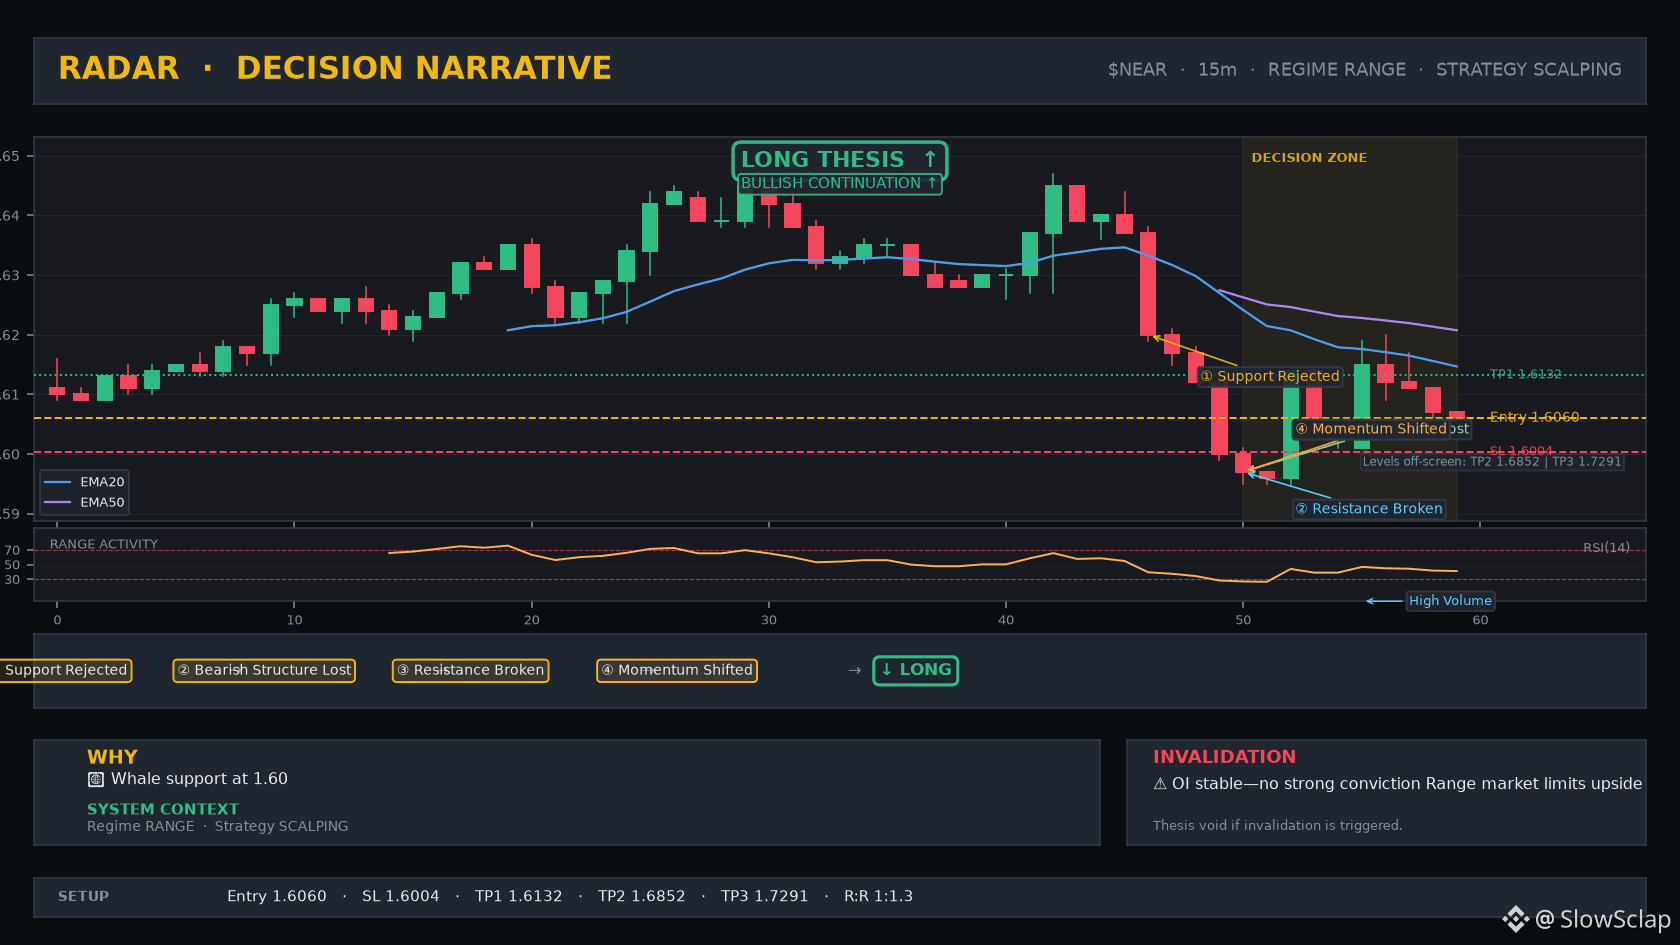The image size is (1680, 945).
Task: Click the blue EMA20 line swatch in legend
Action: coord(58,482)
